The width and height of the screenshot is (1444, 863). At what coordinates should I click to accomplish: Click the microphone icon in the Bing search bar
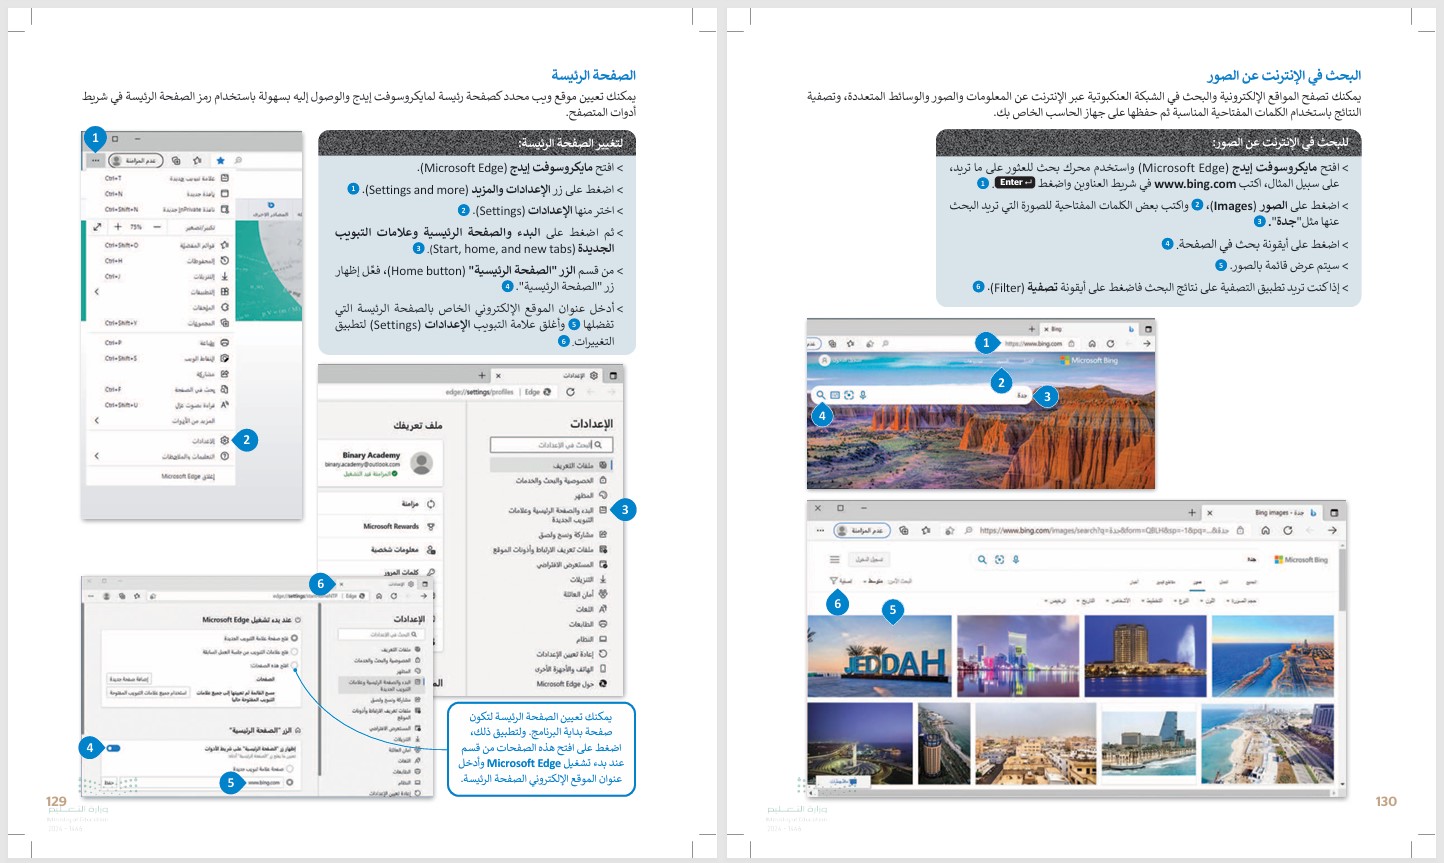point(863,396)
